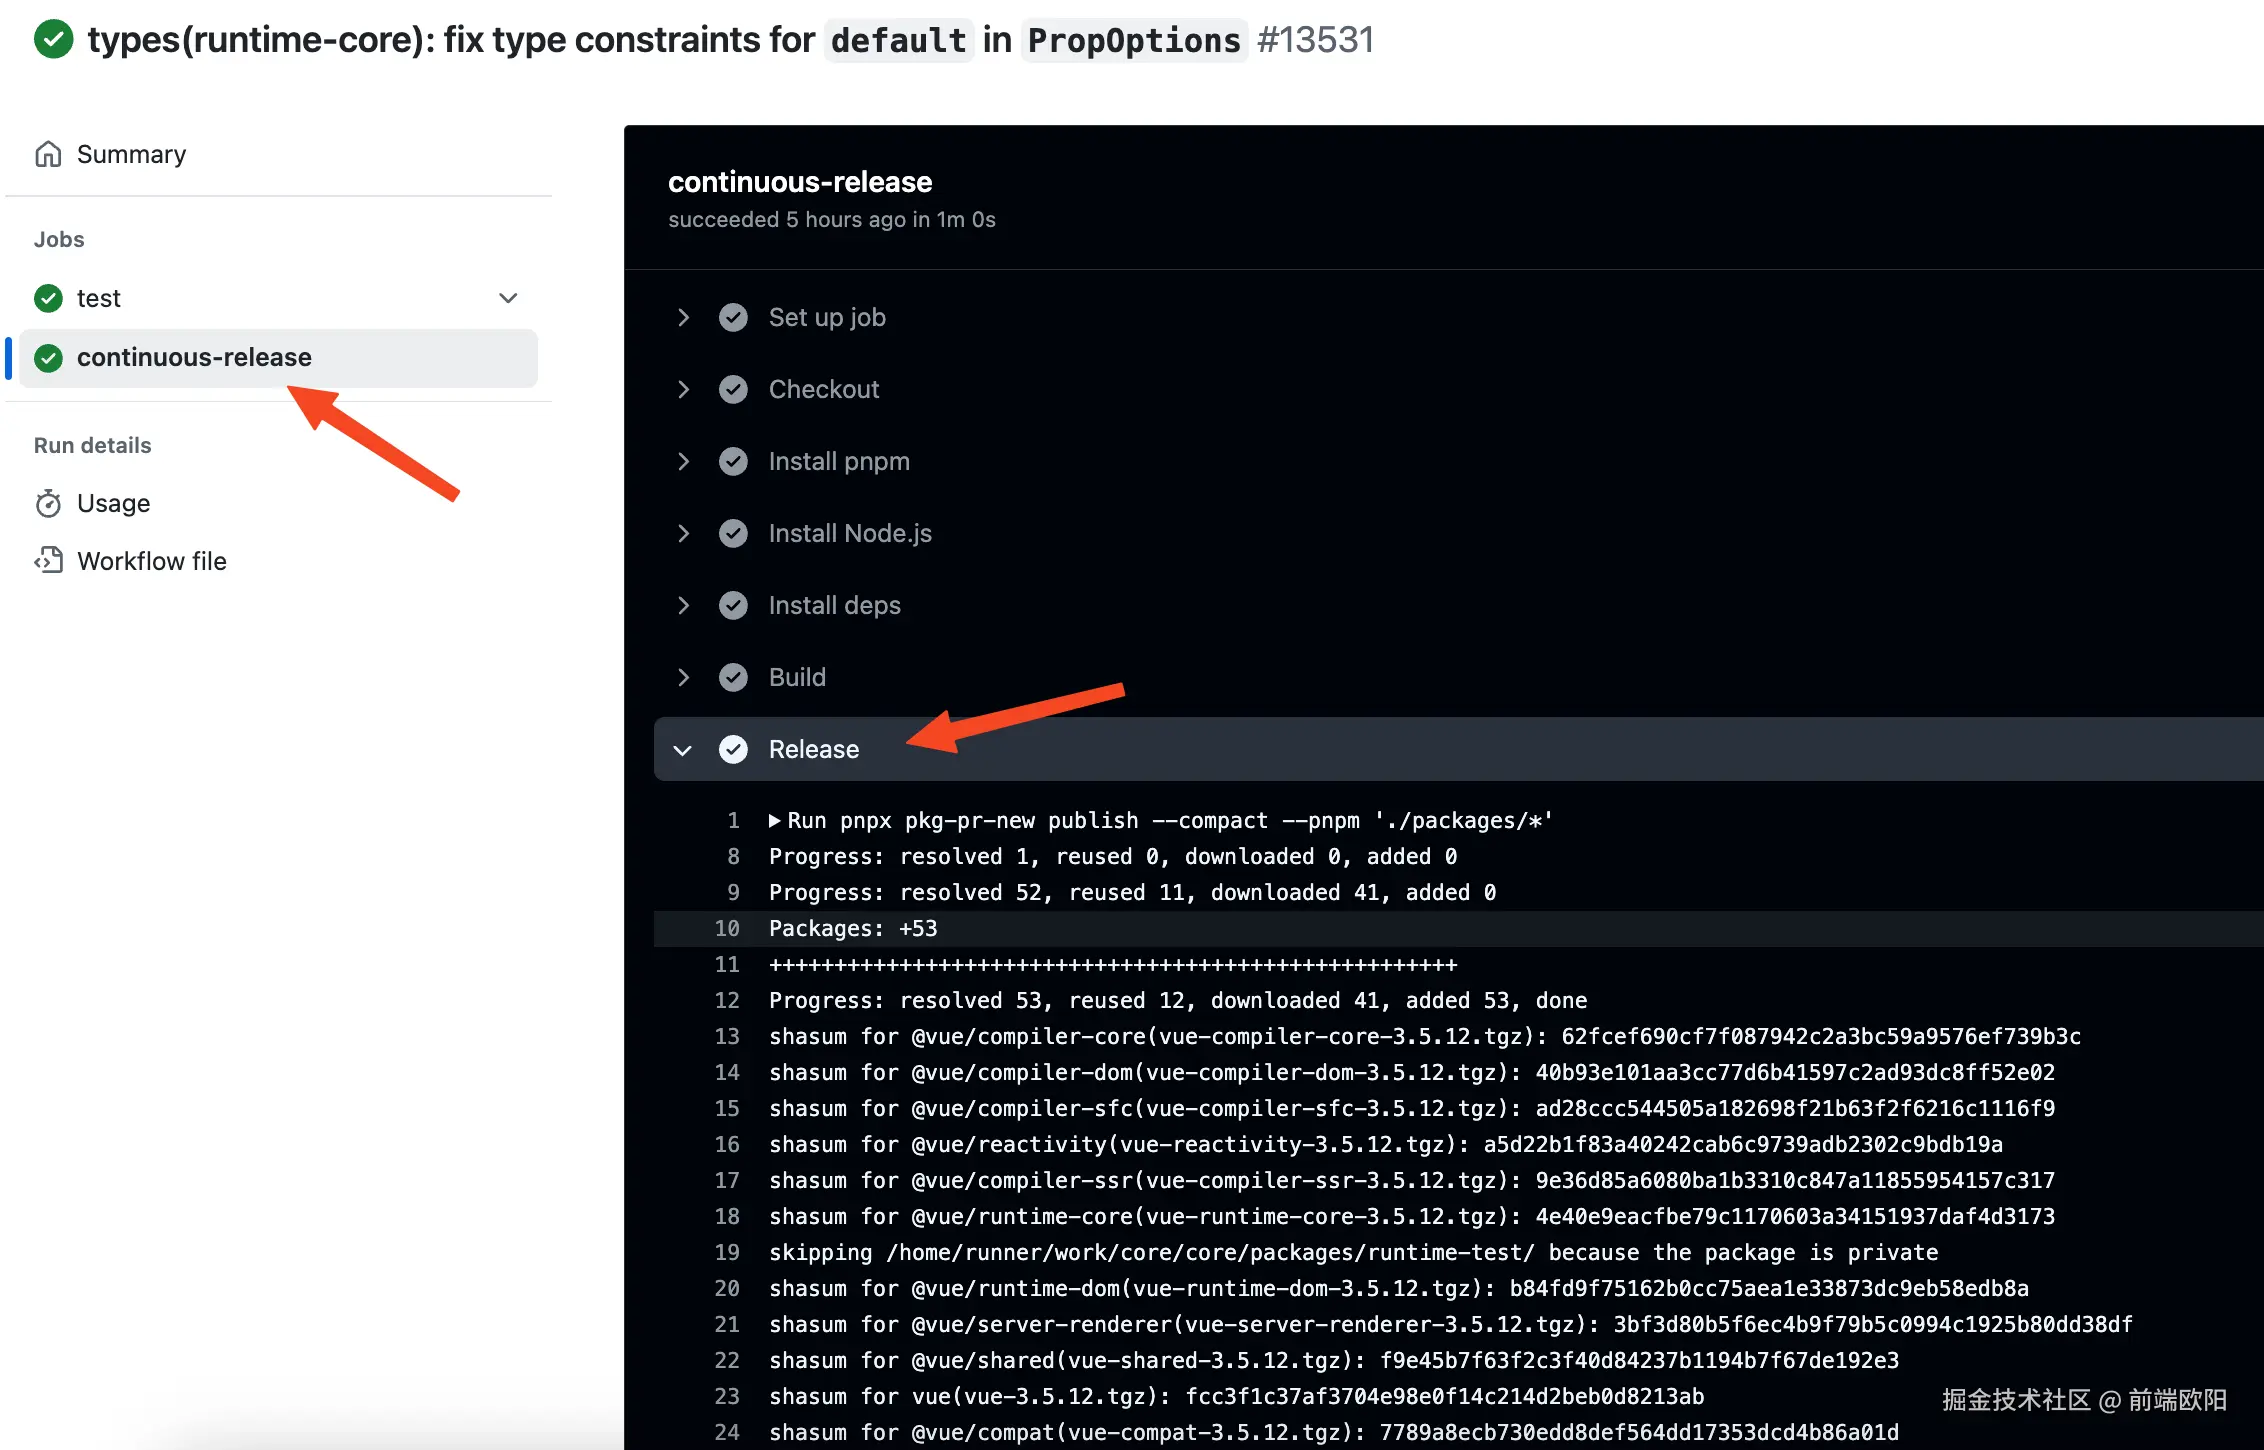Screen dimensions: 2264x1450
Task: Expand the Run pnpx command disclosure triangle
Action: point(774,821)
